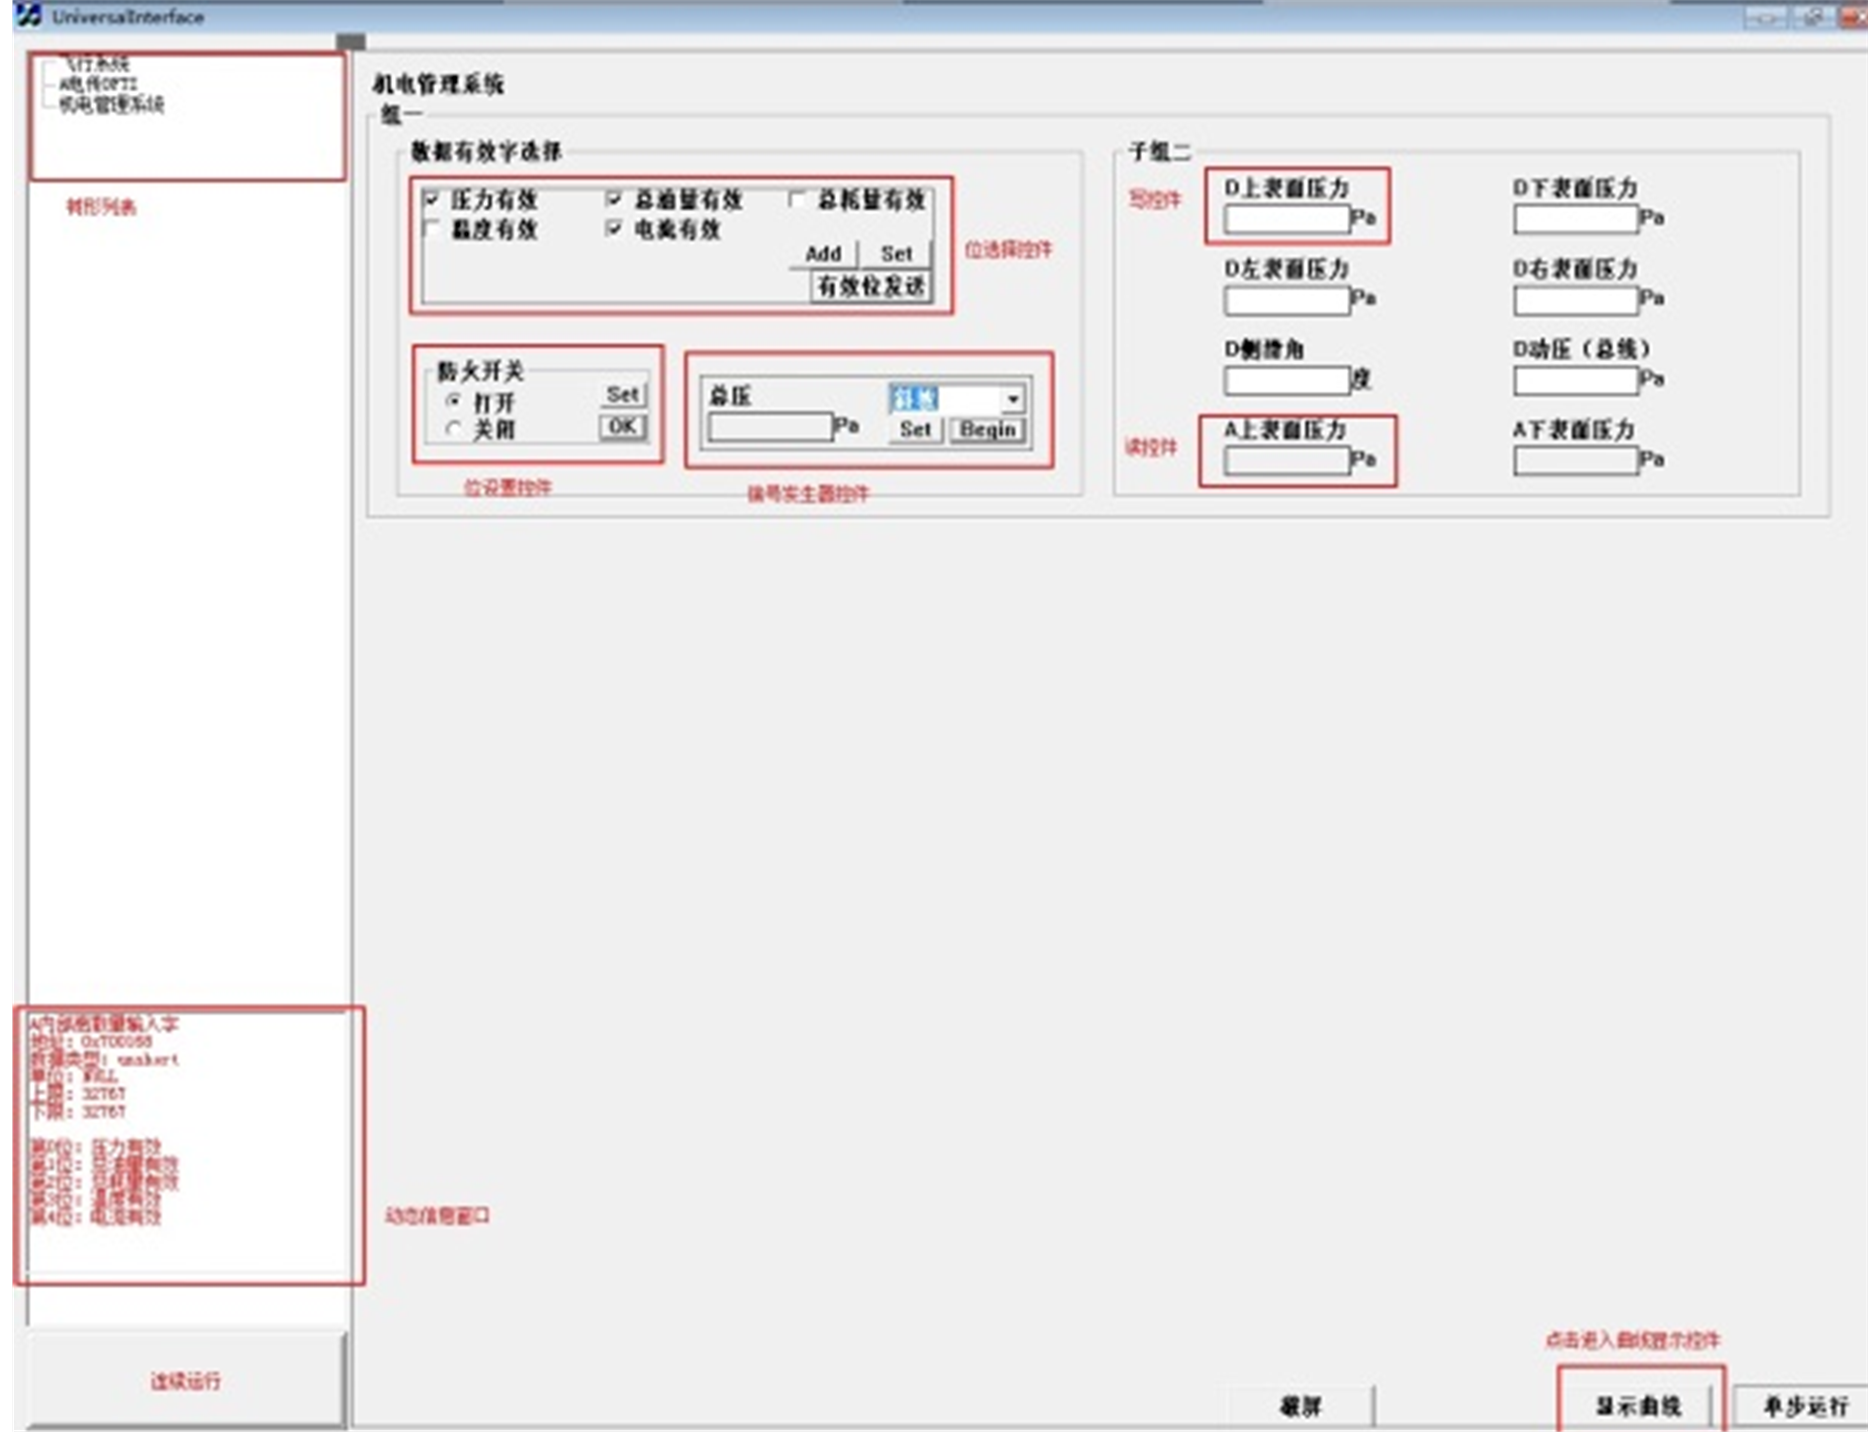
Task: Focus the 总压 Pa value input box
Action: tap(769, 428)
